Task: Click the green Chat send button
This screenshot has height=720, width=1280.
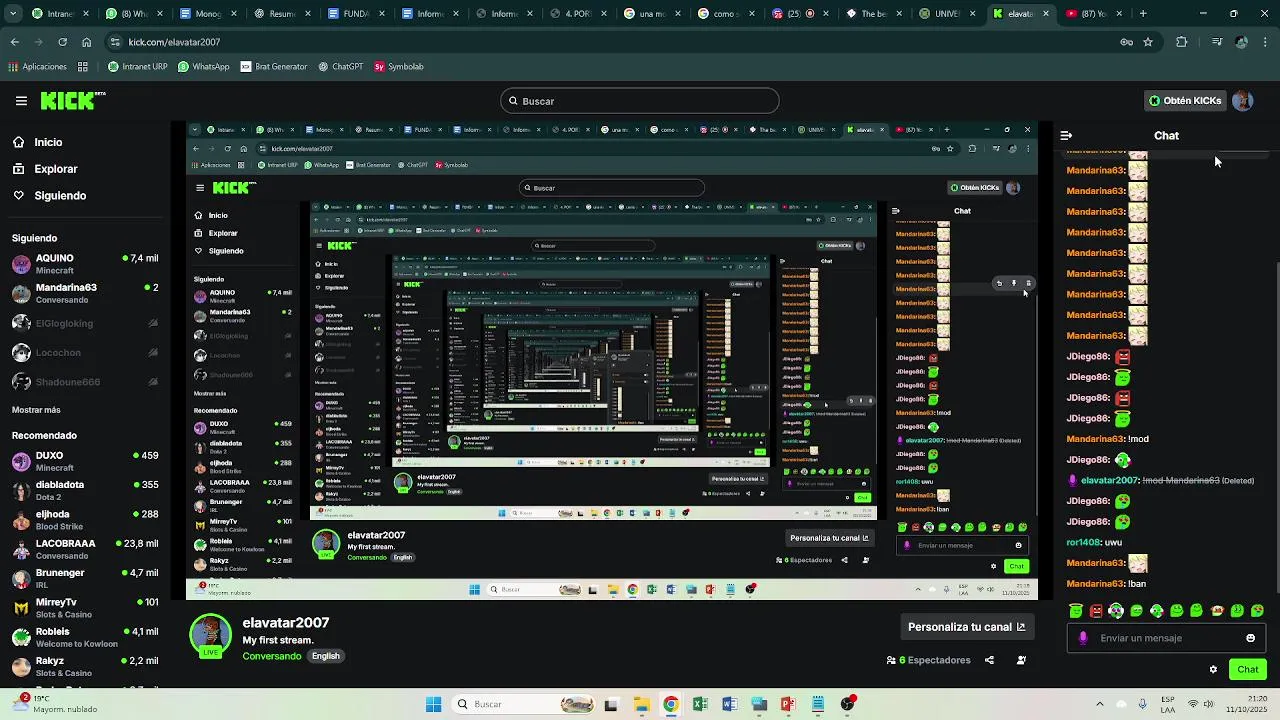Action: pyautogui.click(x=1248, y=669)
